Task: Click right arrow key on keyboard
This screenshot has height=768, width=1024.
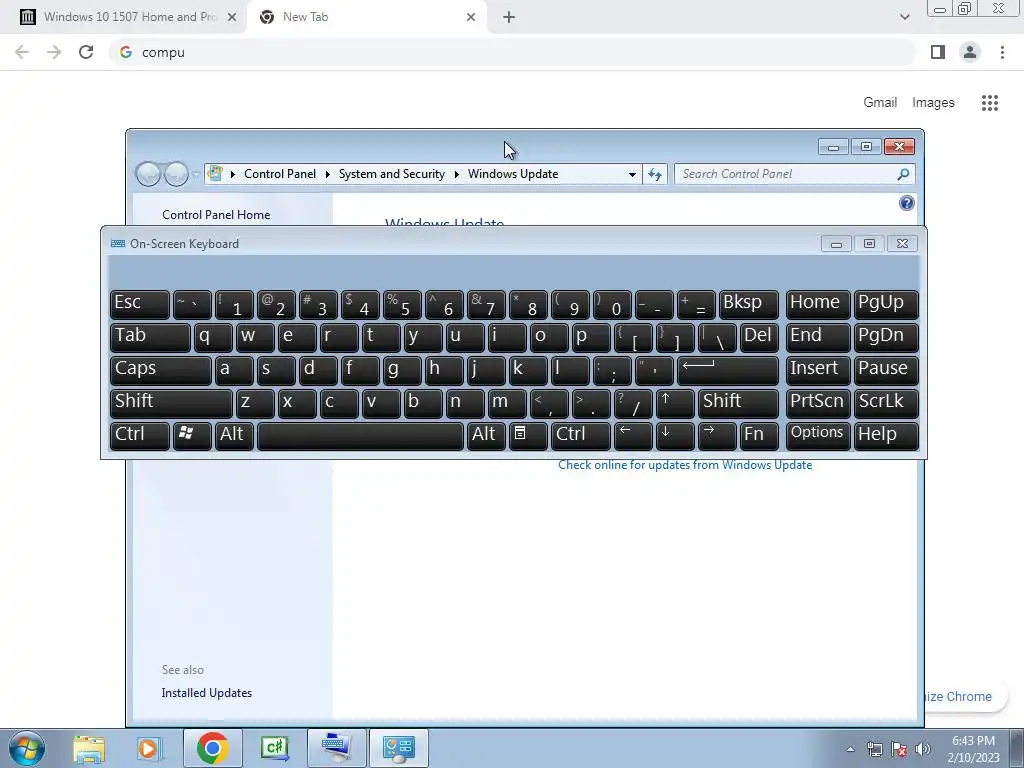Action: pyautogui.click(x=717, y=436)
